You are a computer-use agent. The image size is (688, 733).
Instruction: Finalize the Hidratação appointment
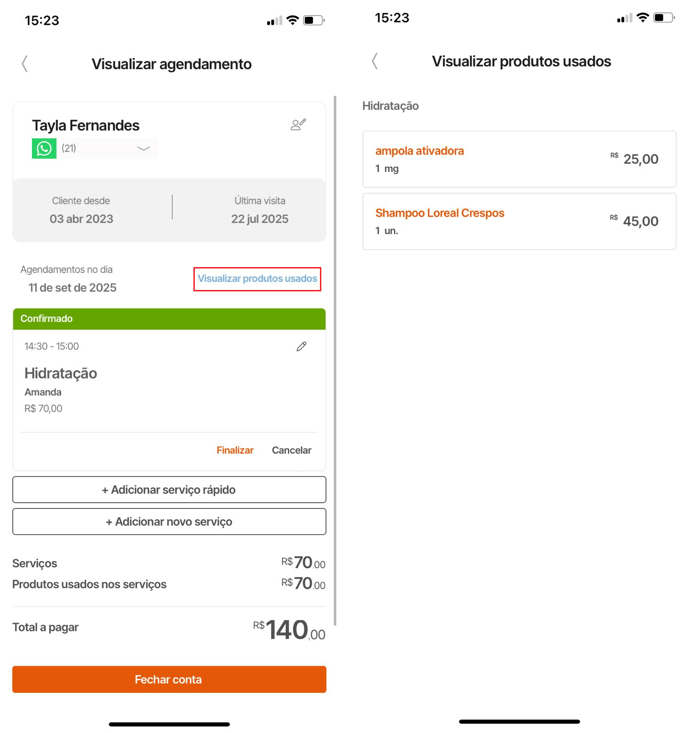(235, 450)
